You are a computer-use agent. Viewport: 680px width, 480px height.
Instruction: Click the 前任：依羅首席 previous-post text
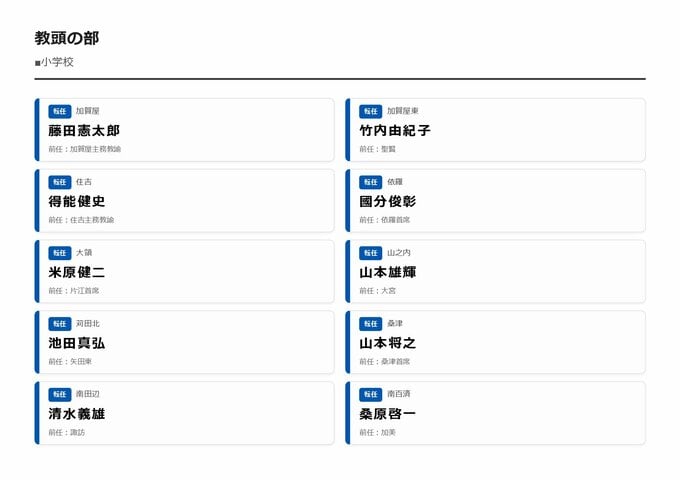coord(385,220)
